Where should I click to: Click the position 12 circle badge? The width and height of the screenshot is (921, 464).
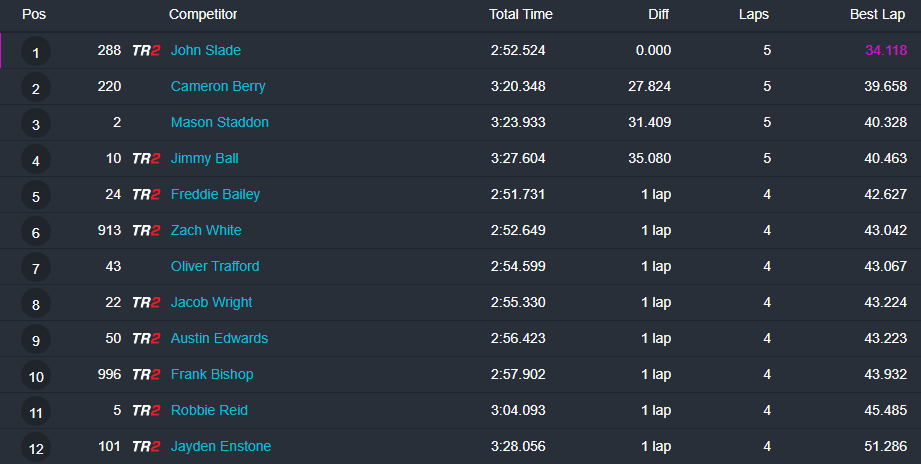coord(36,448)
